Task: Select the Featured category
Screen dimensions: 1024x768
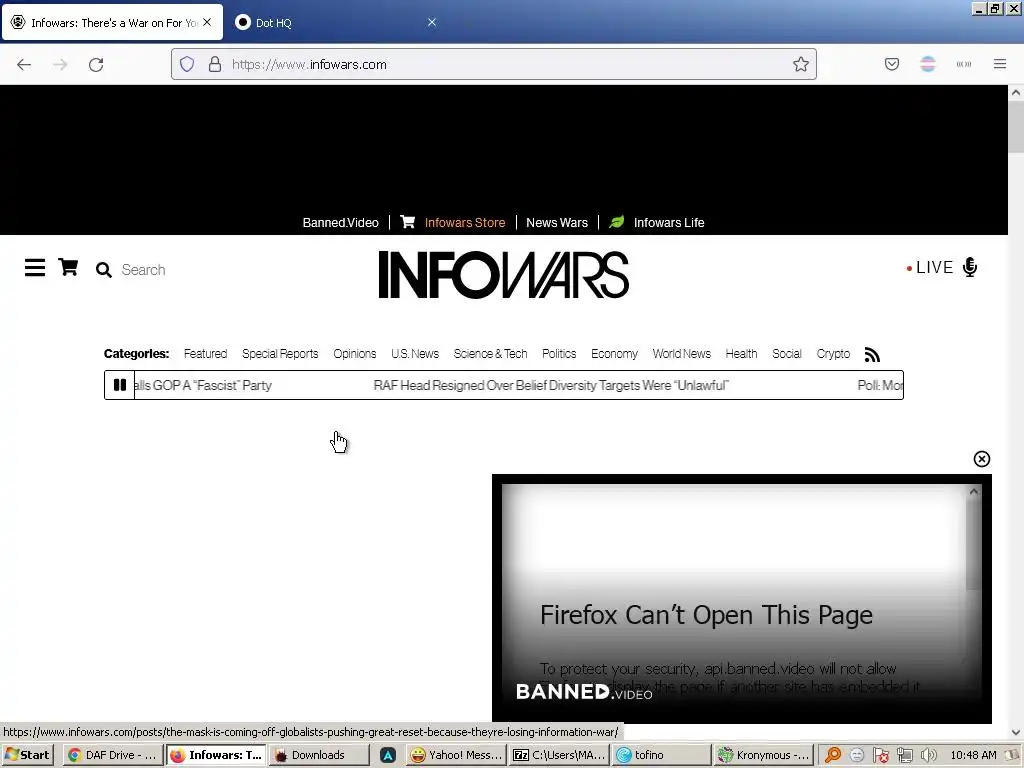Action: point(205,354)
